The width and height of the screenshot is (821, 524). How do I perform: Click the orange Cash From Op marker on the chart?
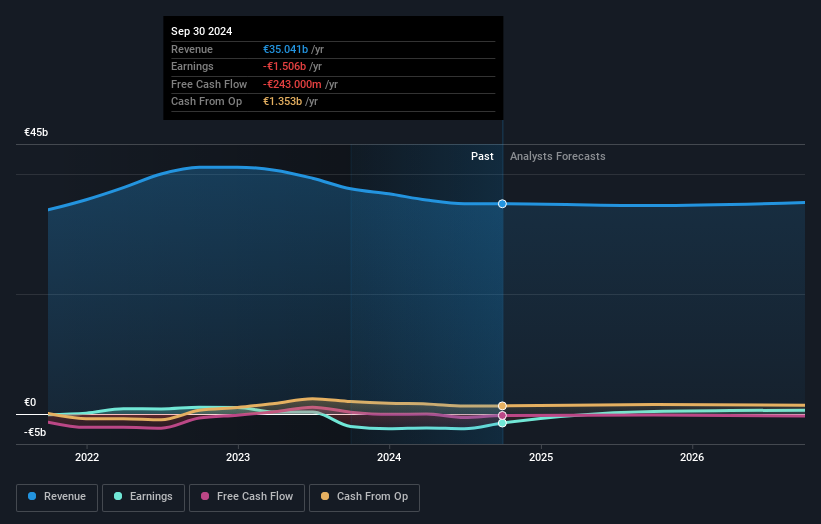[502, 406]
